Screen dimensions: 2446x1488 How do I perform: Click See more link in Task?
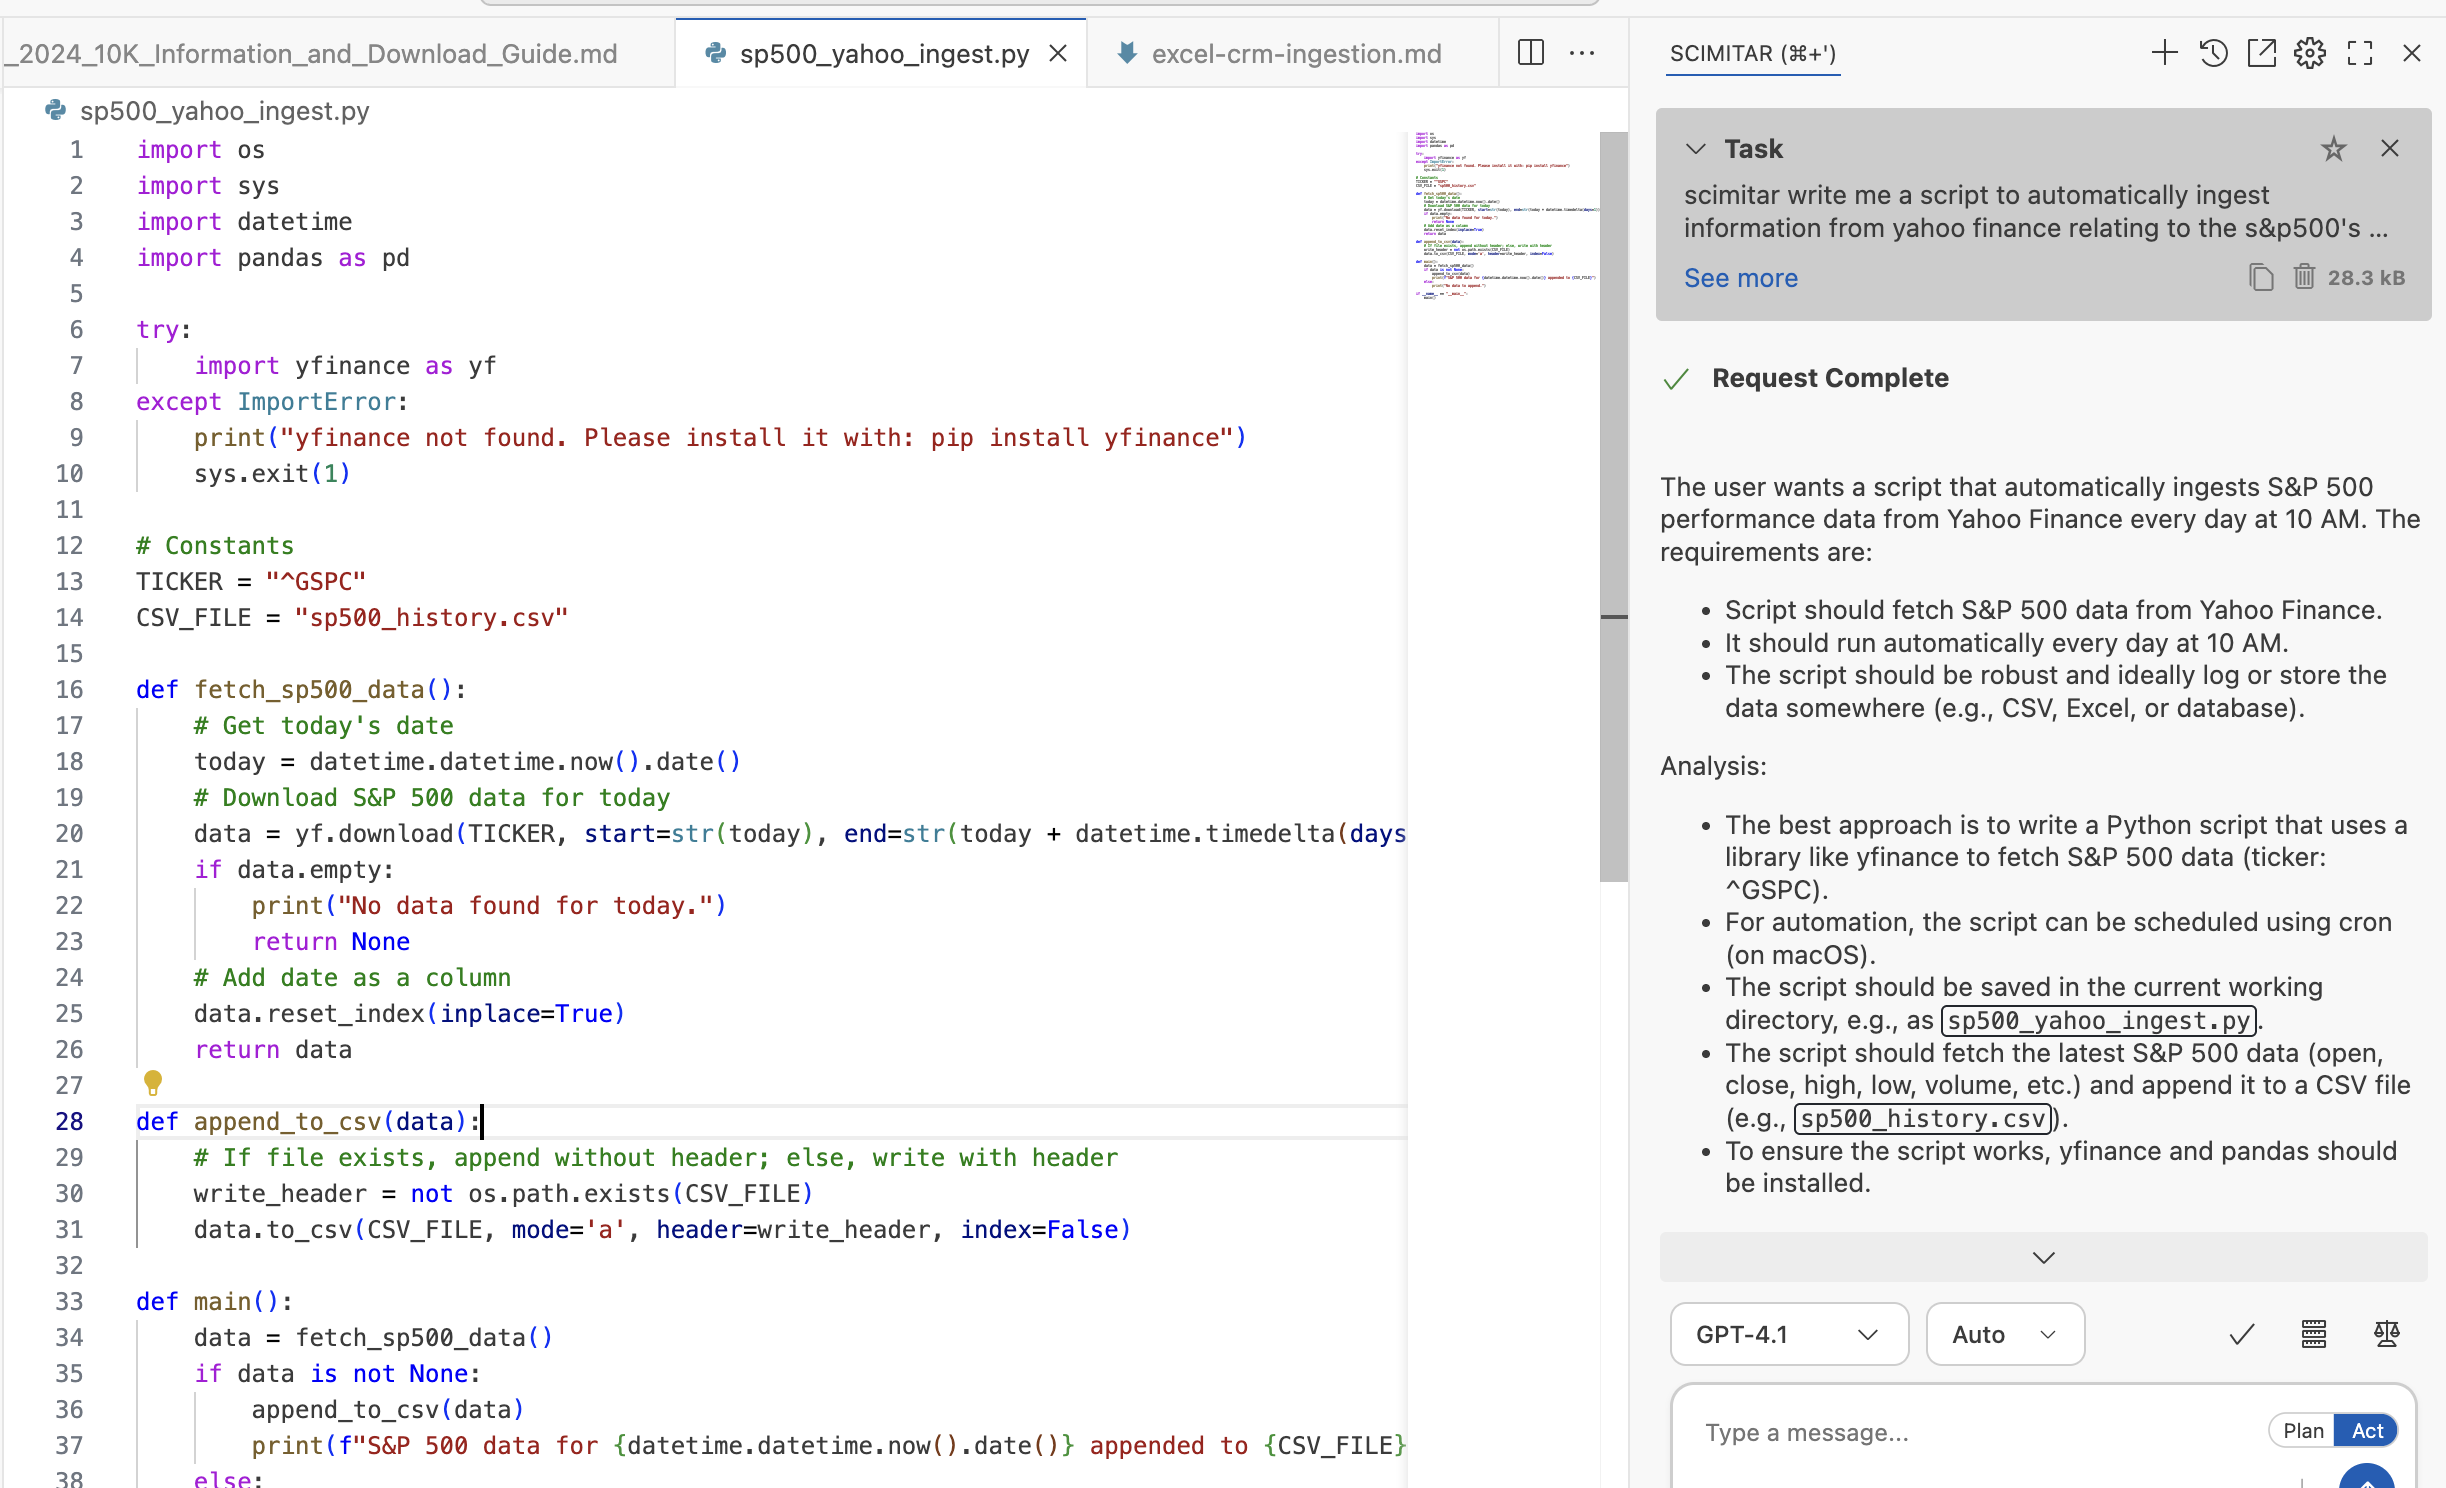pos(1740,278)
